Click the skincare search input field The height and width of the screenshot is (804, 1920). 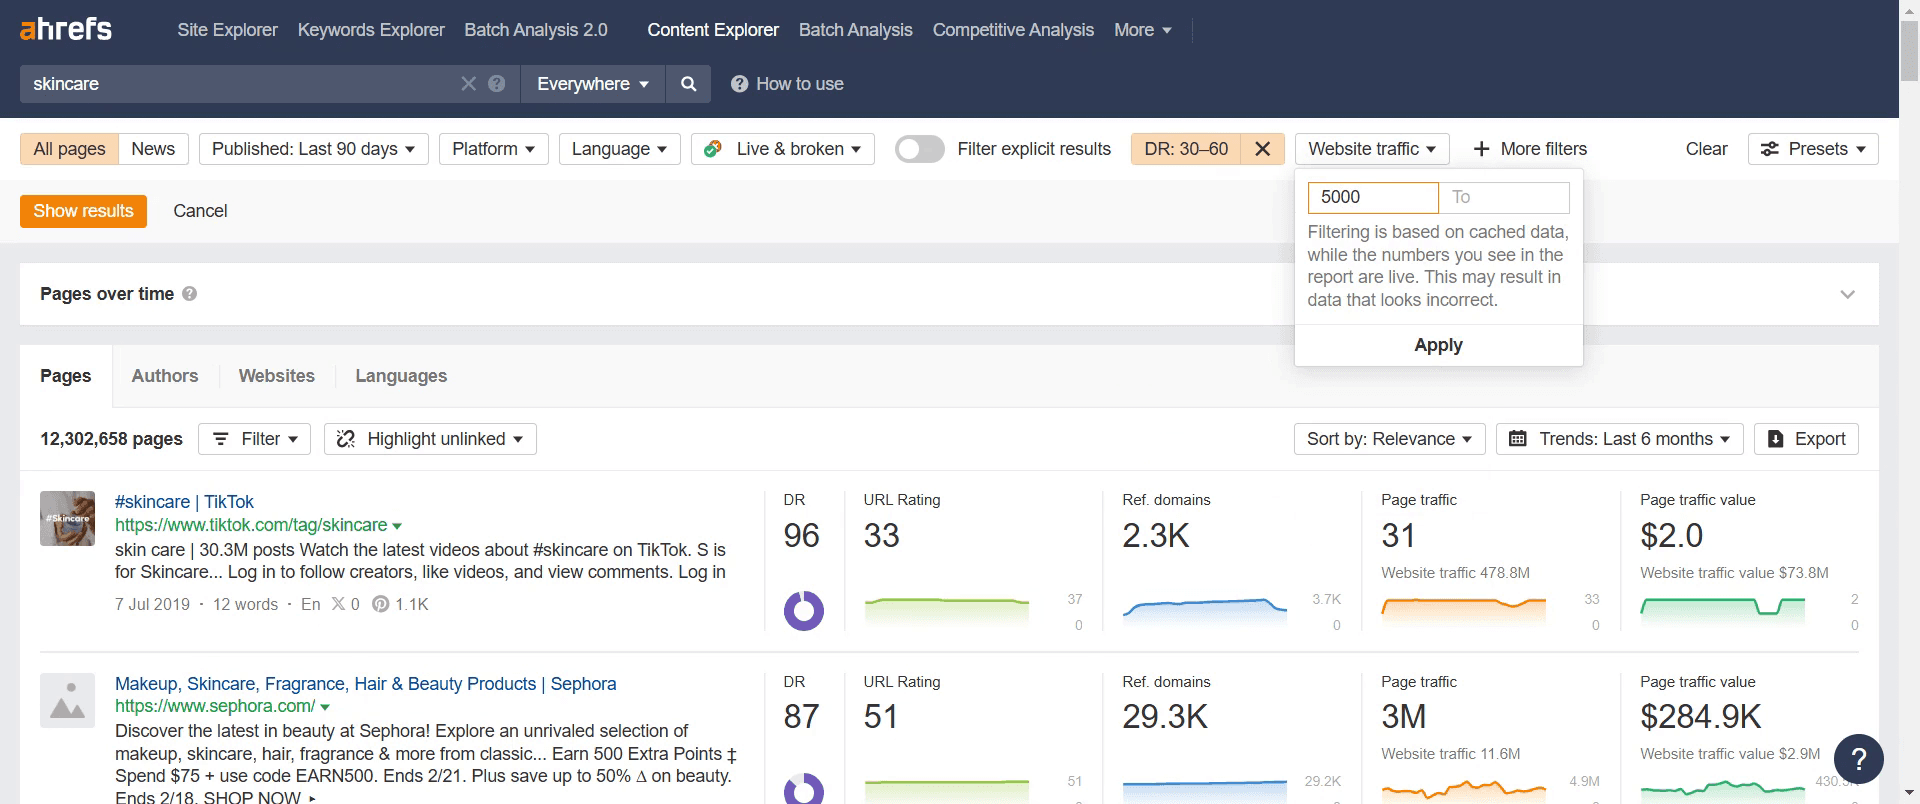coord(240,84)
